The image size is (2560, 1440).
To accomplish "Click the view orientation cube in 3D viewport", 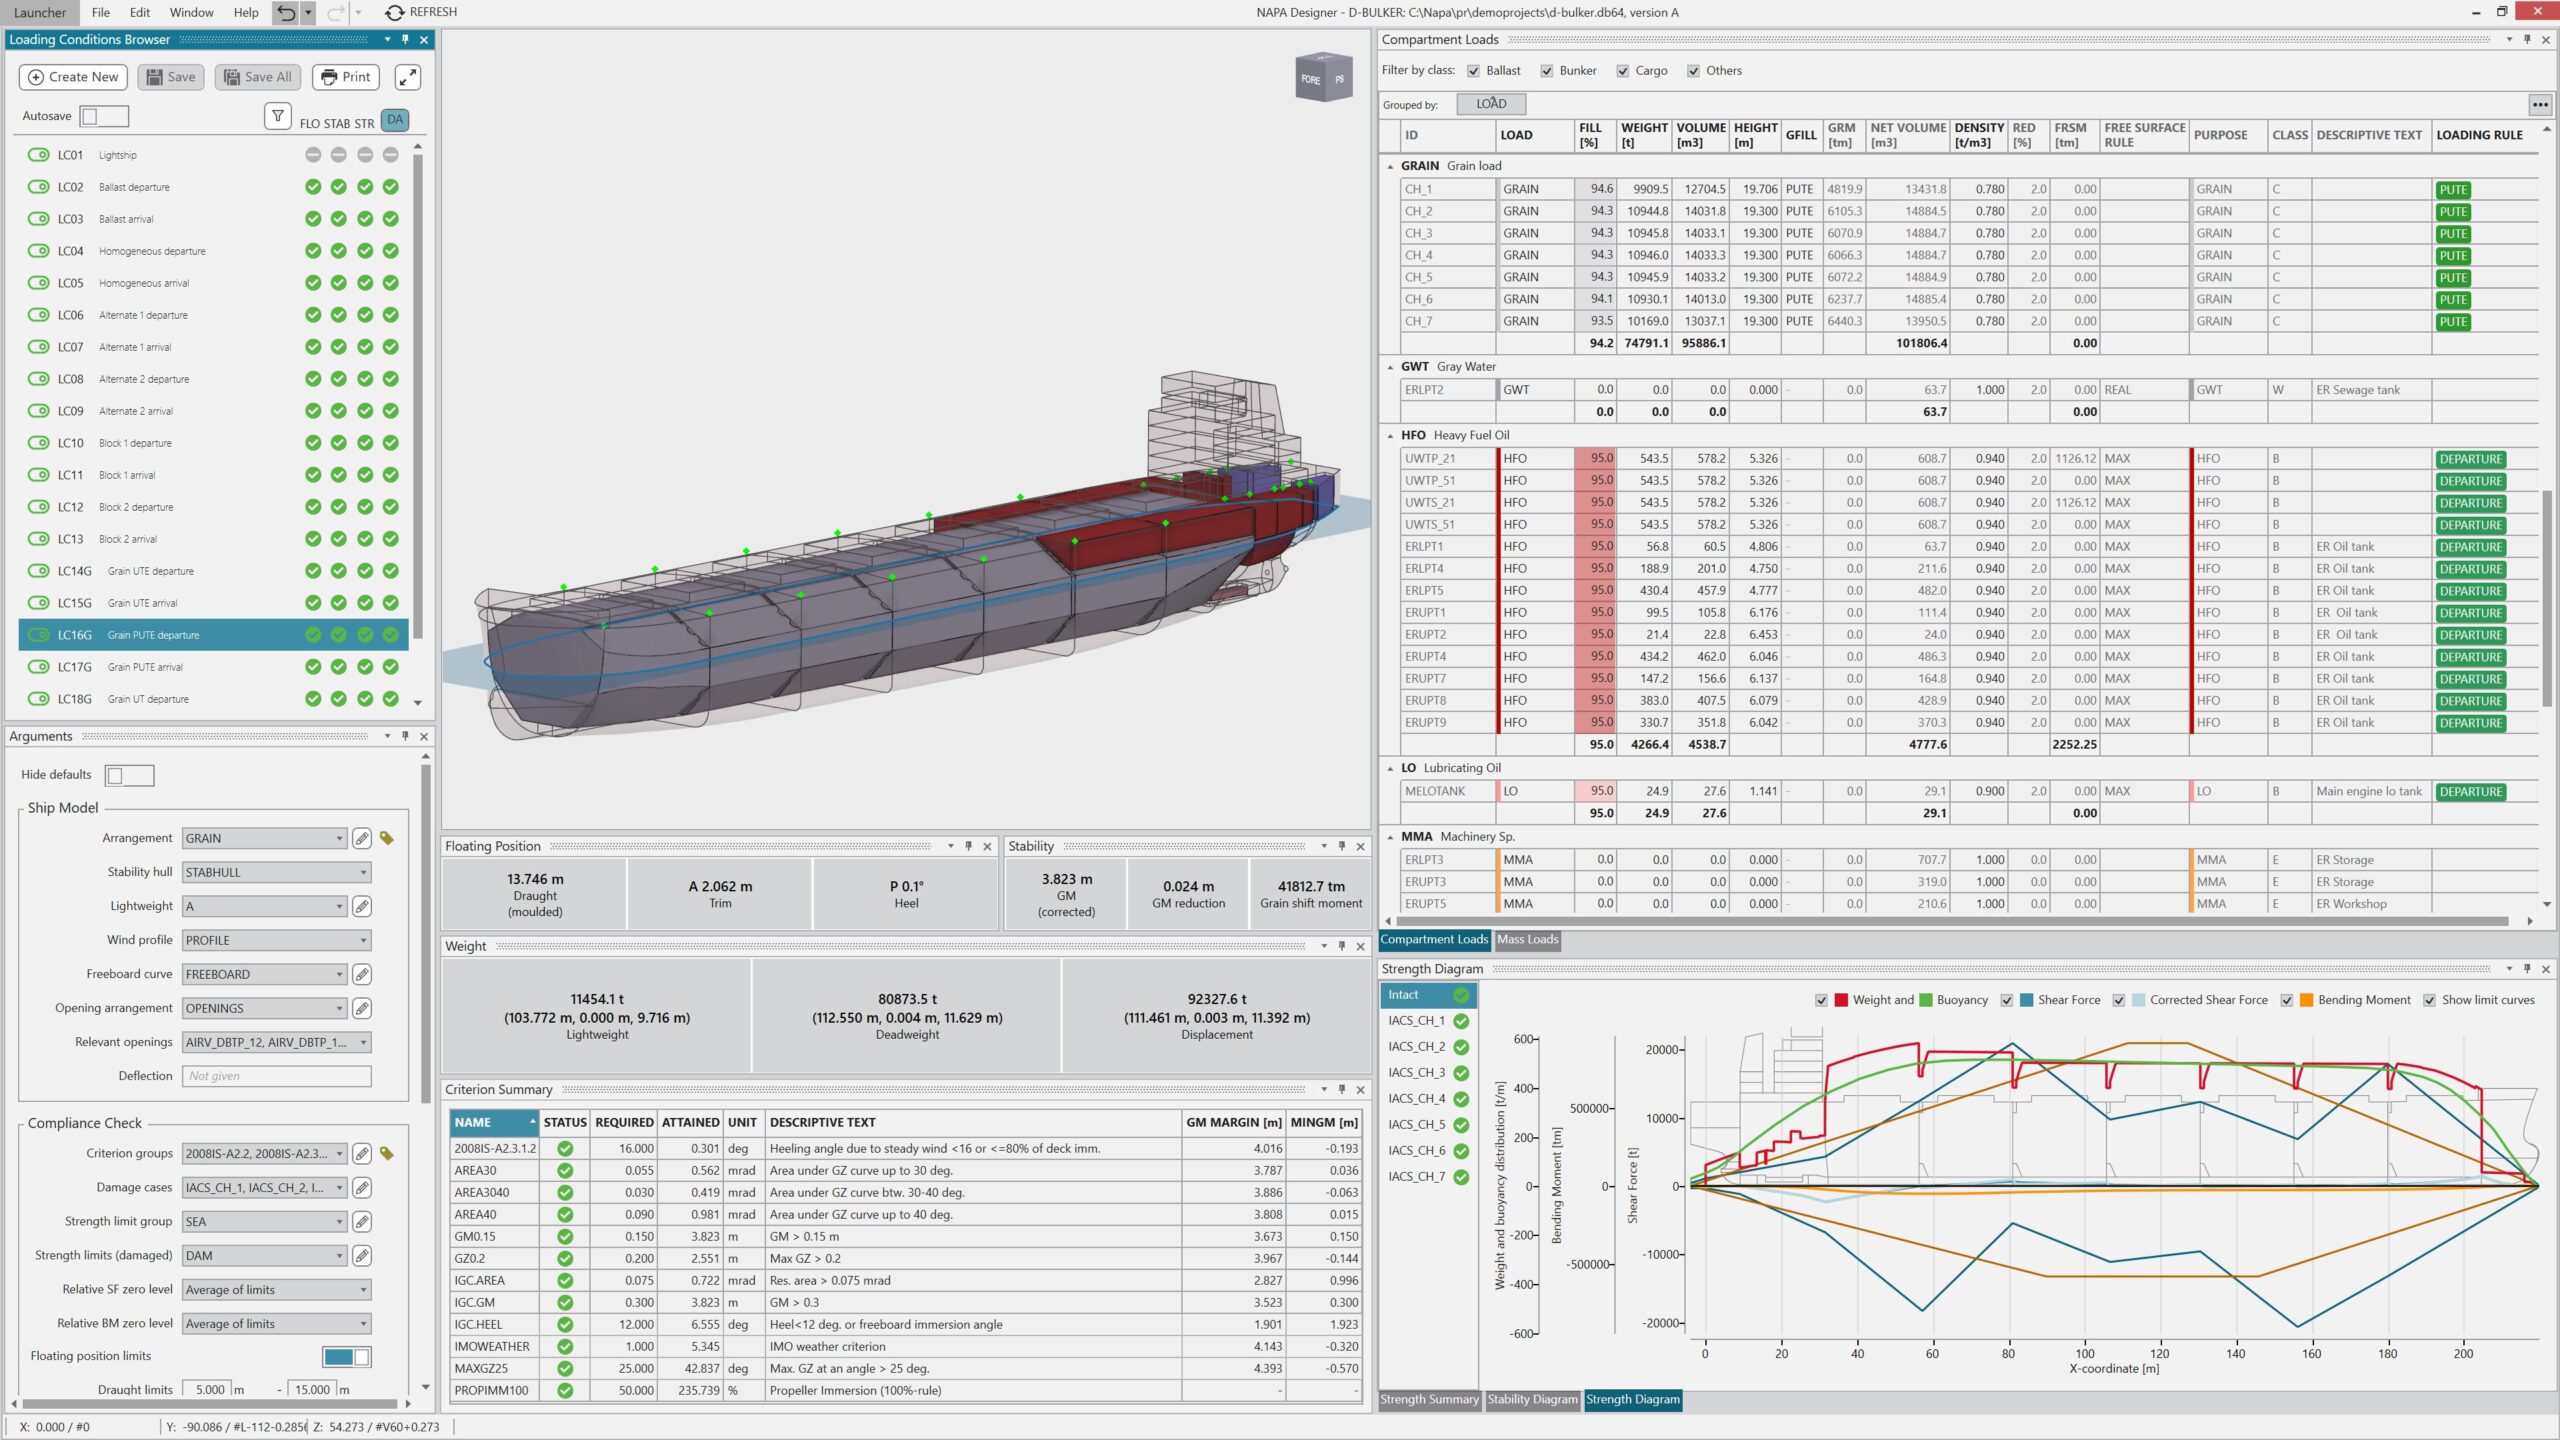I will [1323, 78].
